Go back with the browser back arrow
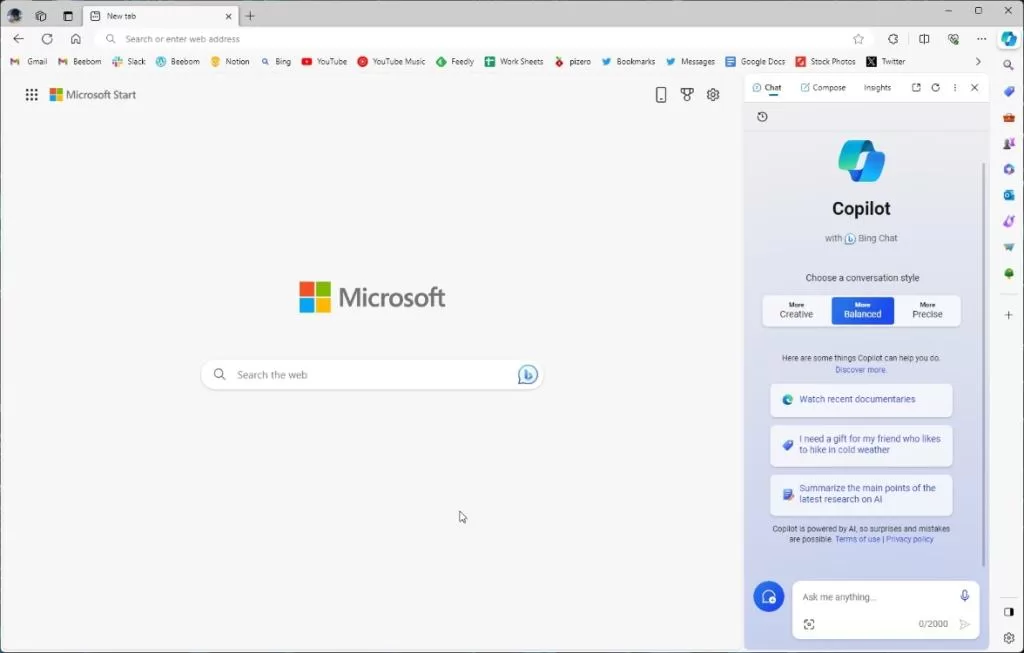Screen dimensions: 1024x653 pyautogui.click(x=18, y=39)
